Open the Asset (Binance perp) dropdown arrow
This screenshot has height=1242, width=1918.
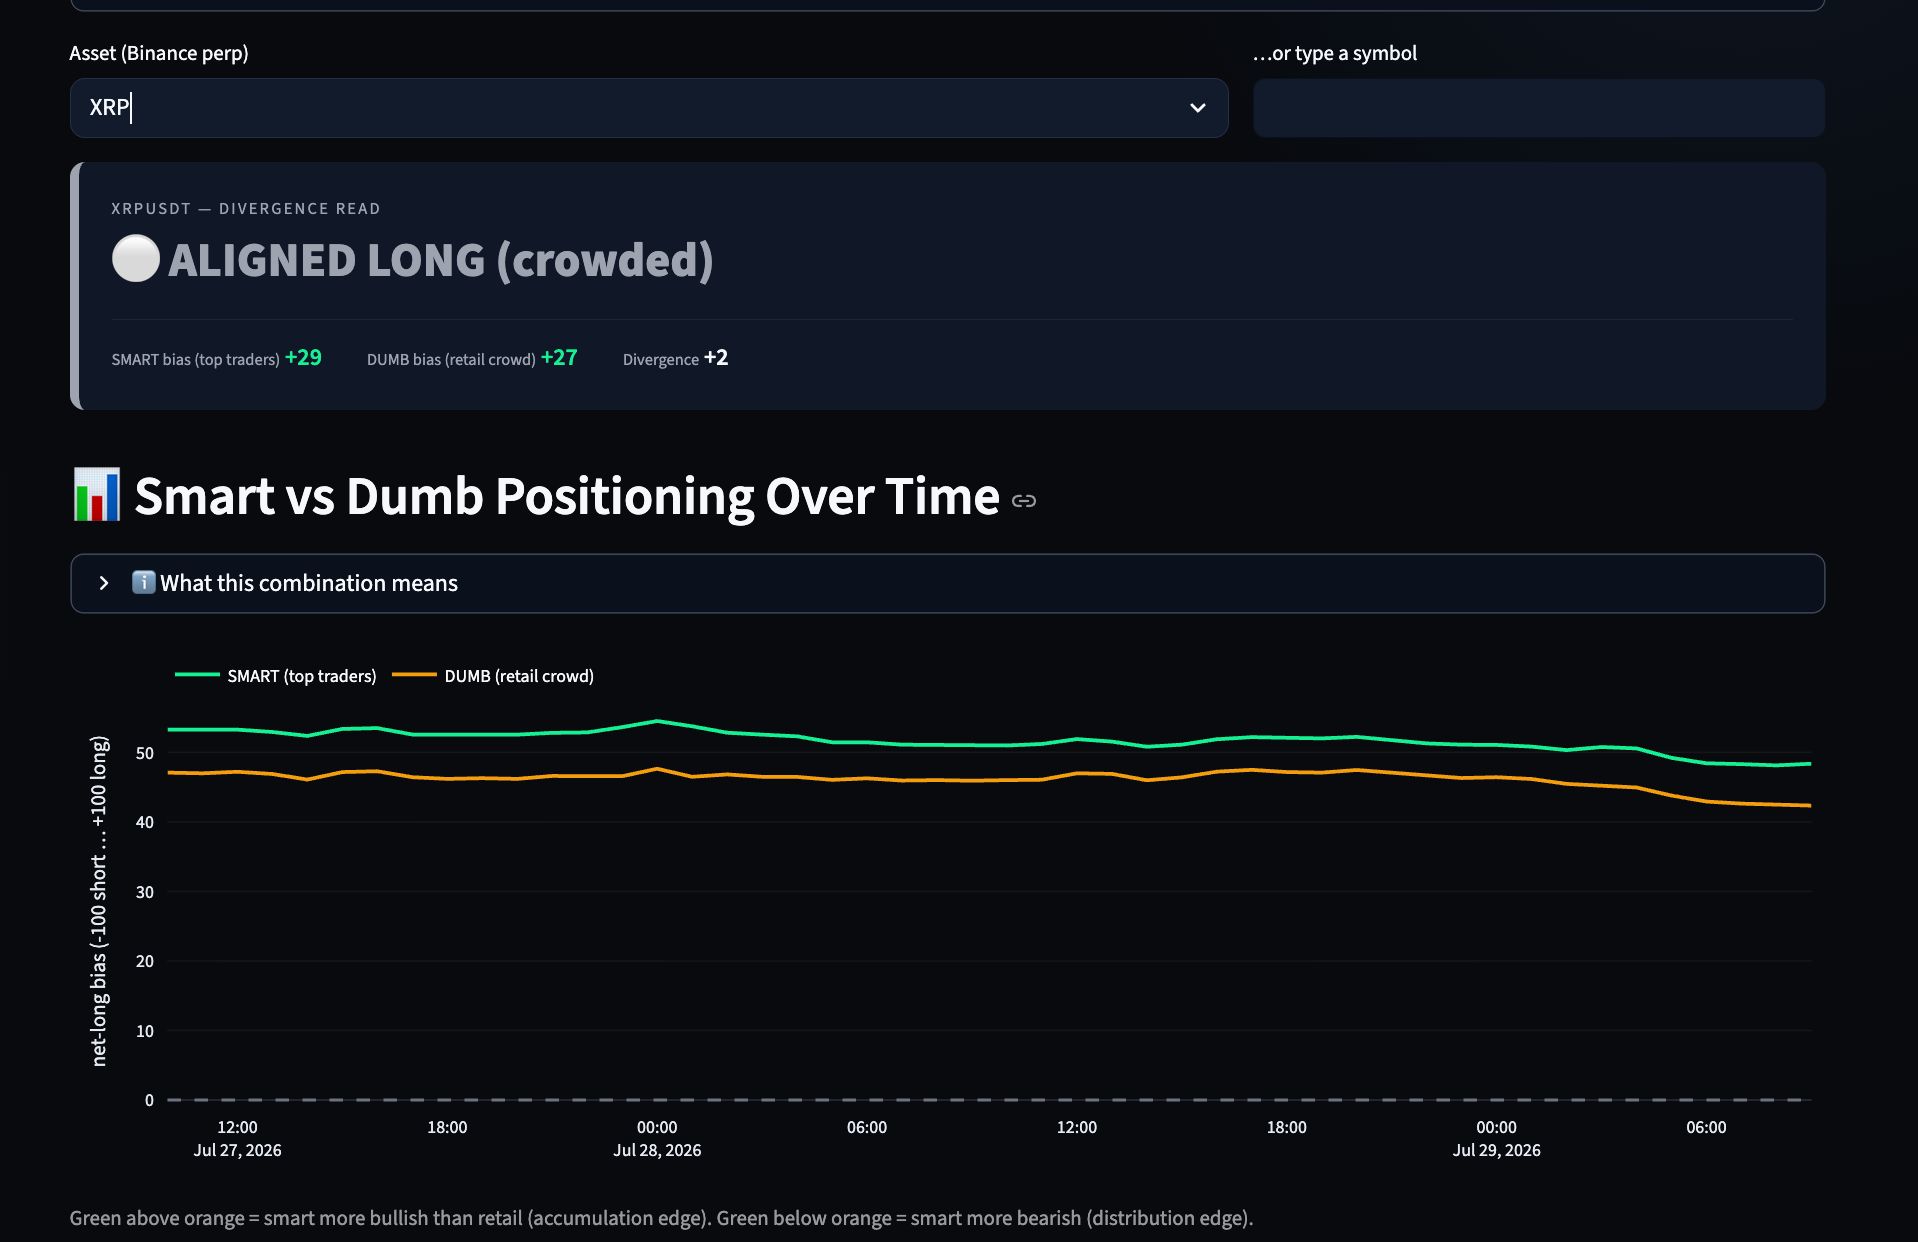(x=1197, y=108)
